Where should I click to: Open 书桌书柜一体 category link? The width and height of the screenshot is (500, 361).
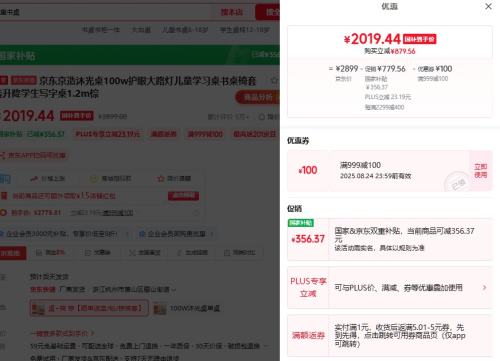[x=101, y=30]
